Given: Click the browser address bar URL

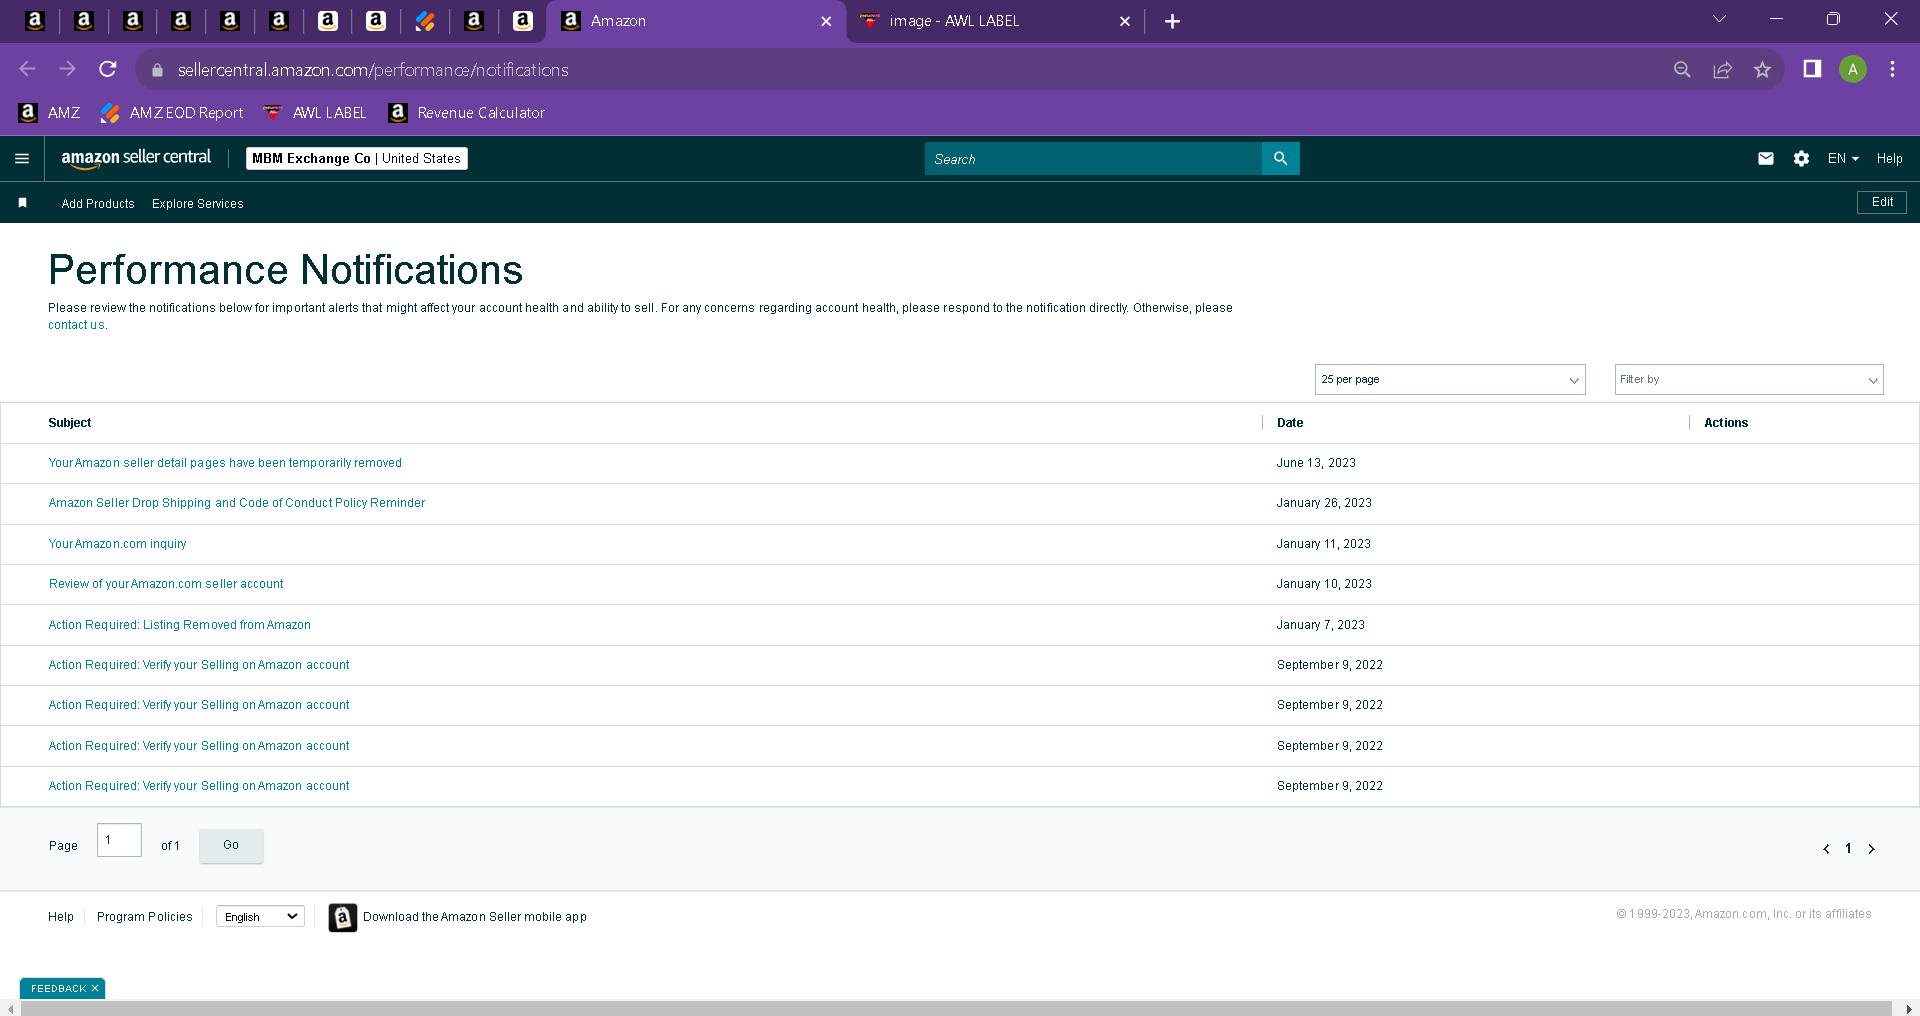Looking at the screenshot, I should [373, 70].
